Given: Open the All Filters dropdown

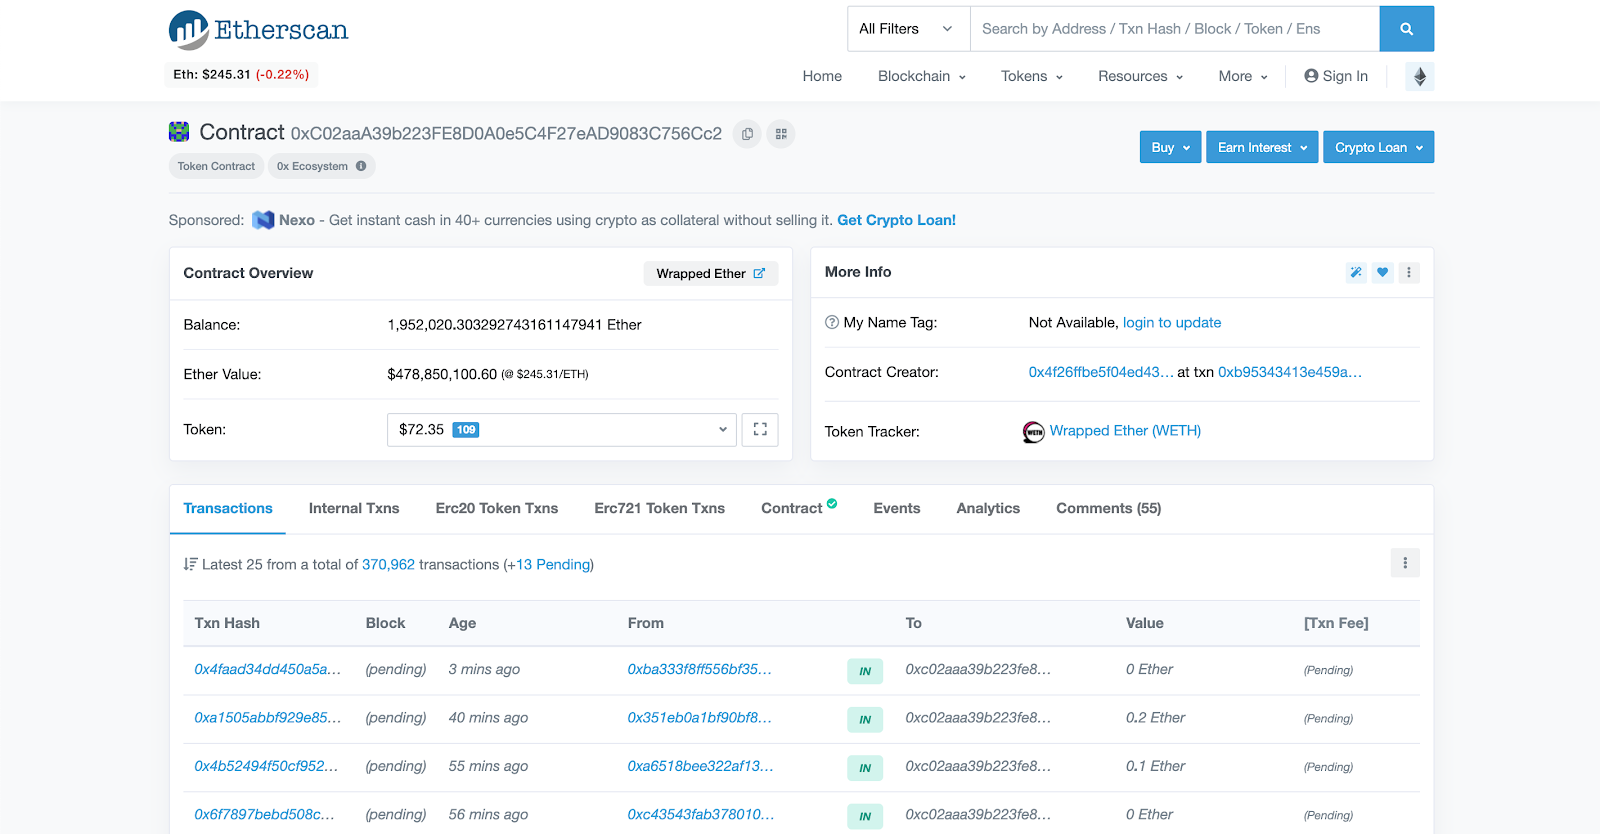Looking at the screenshot, I should (x=908, y=29).
